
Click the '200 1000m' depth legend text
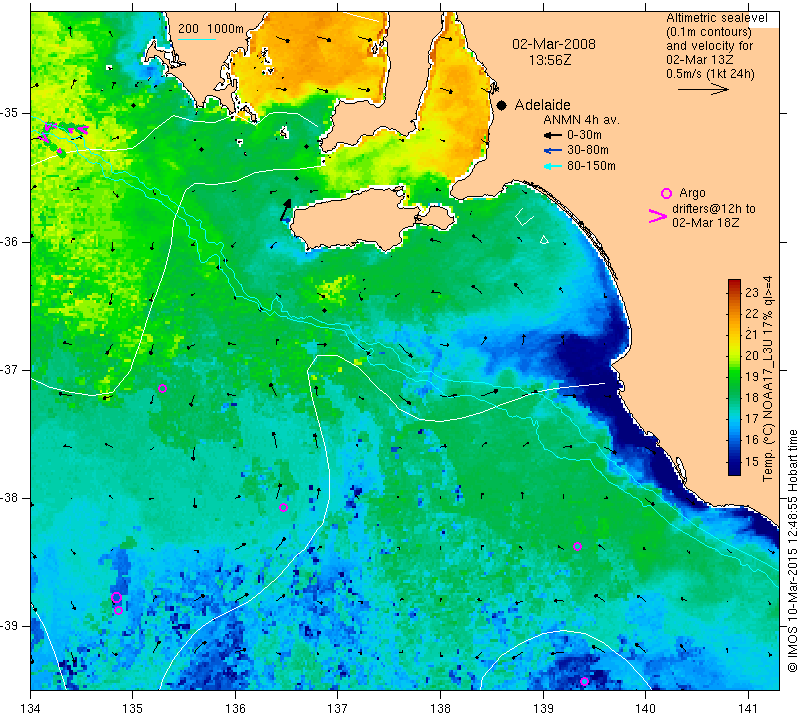(211, 29)
